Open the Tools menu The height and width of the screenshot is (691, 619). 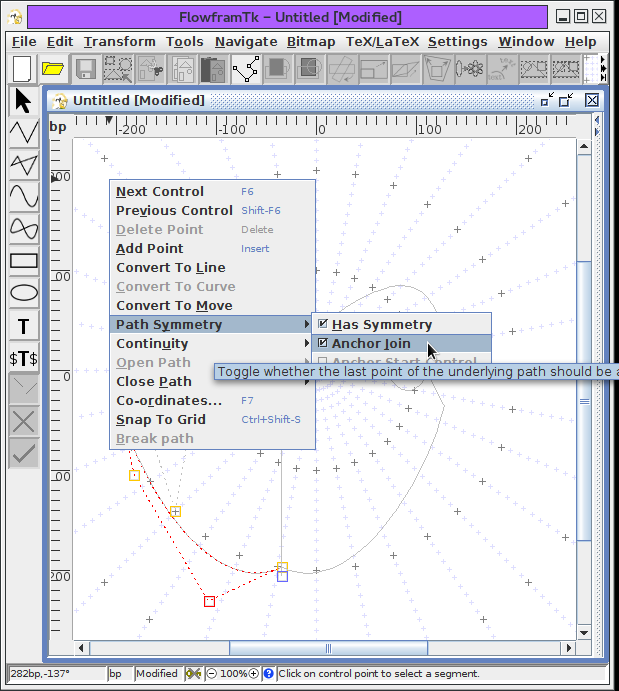(185, 41)
